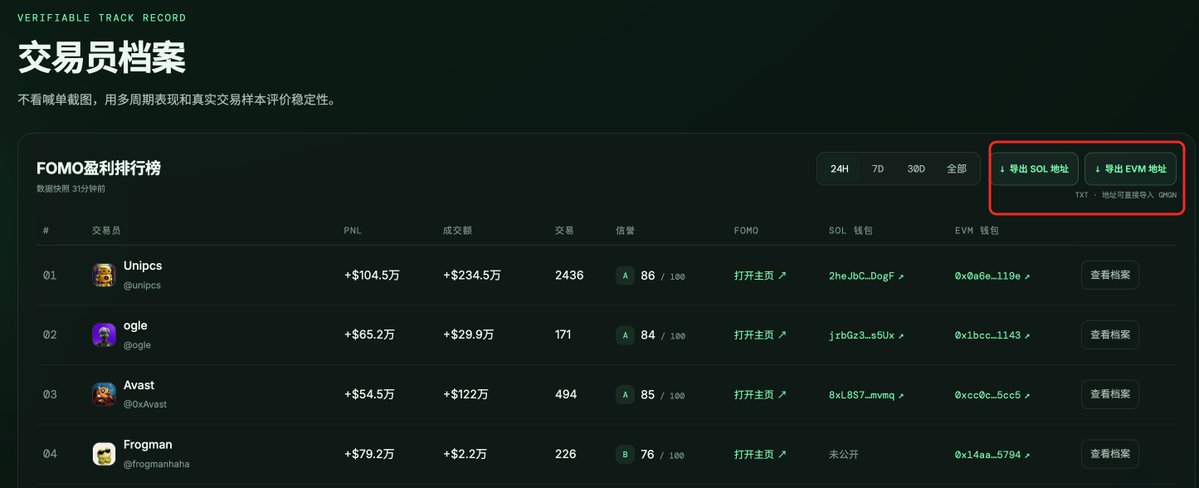Open EVM wallet 0x0a6e…119e
This screenshot has width=1199, height=488.
(x=992, y=276)
